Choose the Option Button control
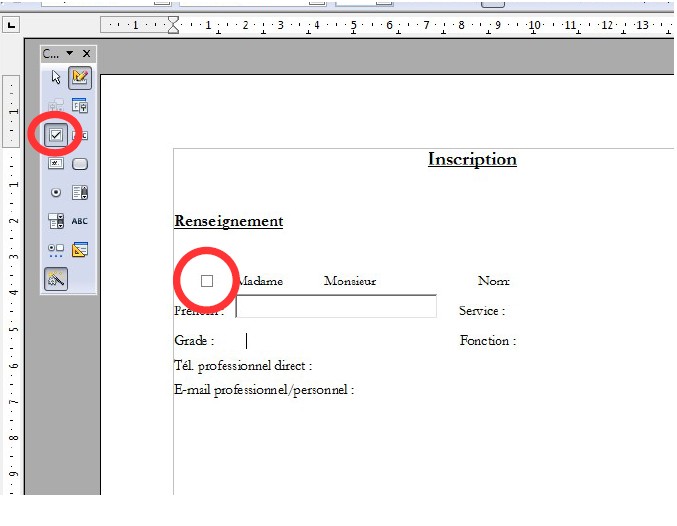Image resolution: width=677 pixels, height=526 pixels. pyautogui.click(x=56, y=193)
